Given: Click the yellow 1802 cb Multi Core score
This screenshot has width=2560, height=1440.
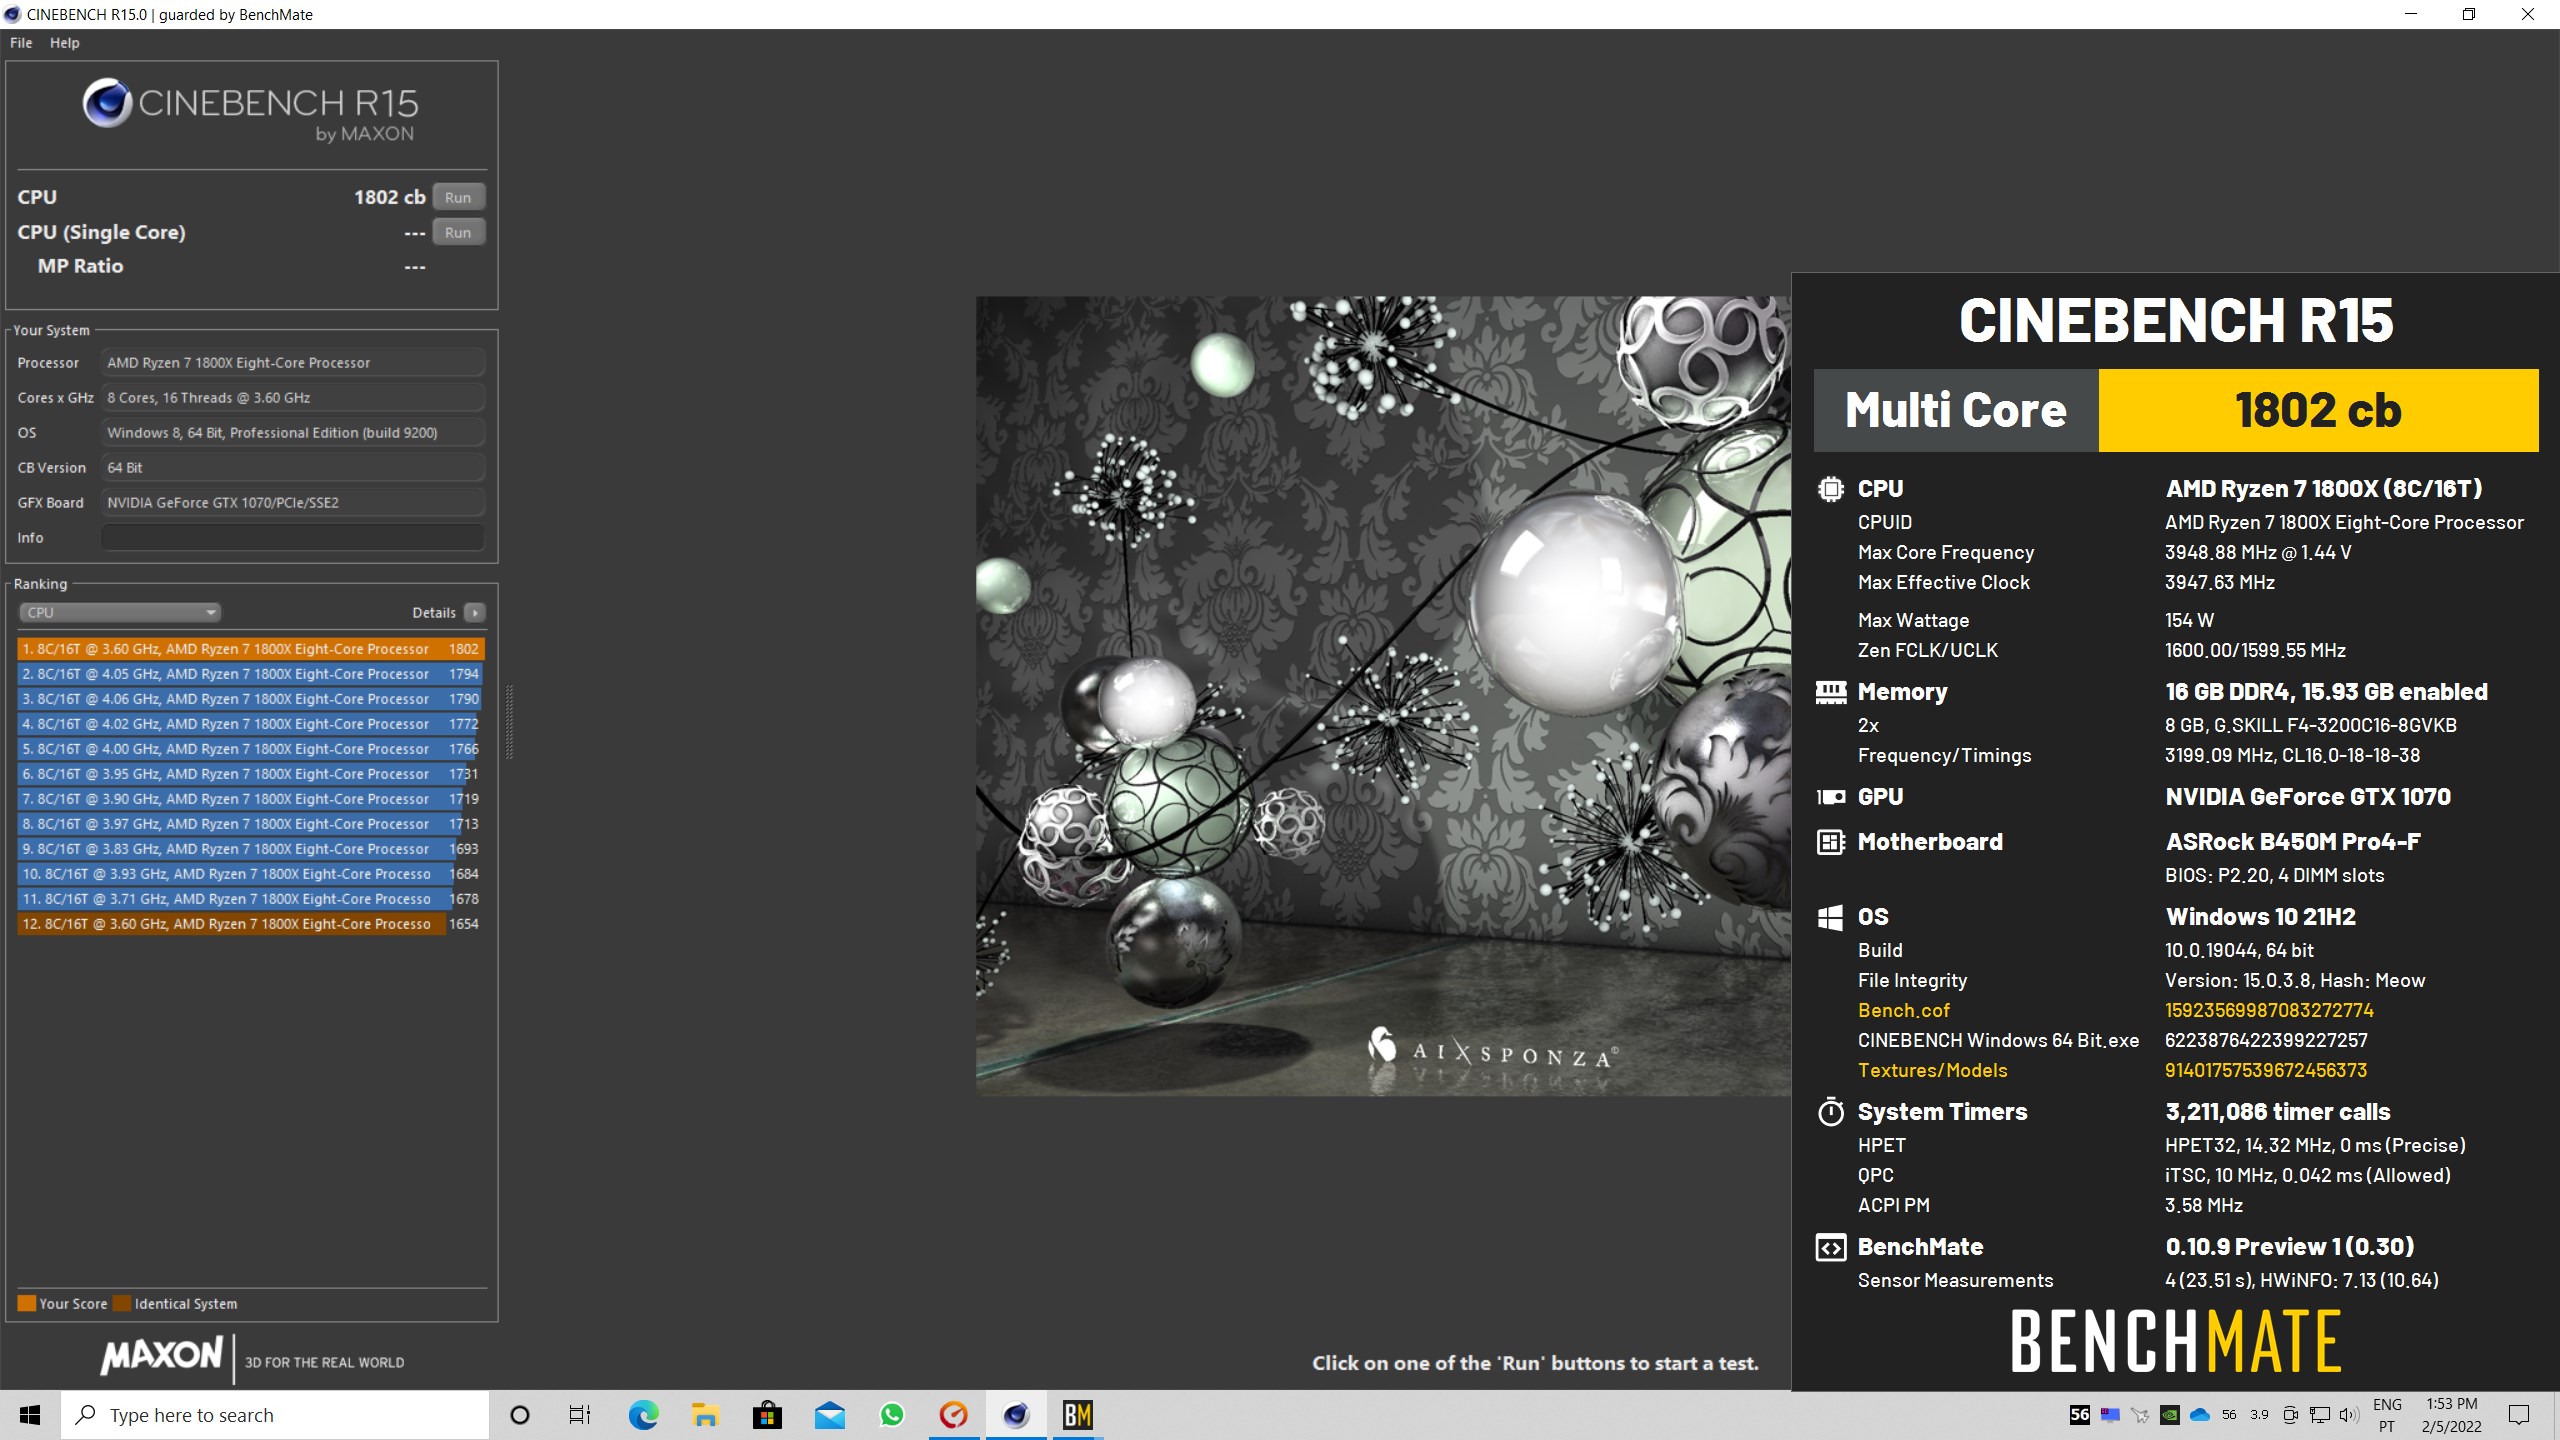Looking at the screenshot, I should point(2318,410).
